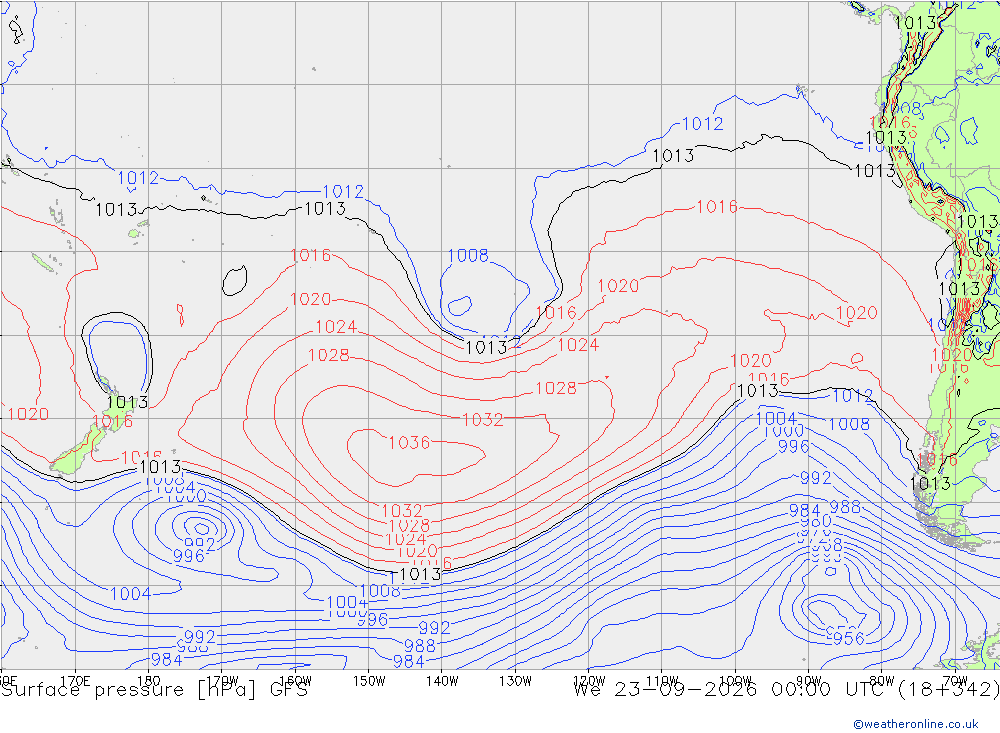Click the 180 longitude axis label
This screenshot has height=733, width=1000.
click(149, 681)
